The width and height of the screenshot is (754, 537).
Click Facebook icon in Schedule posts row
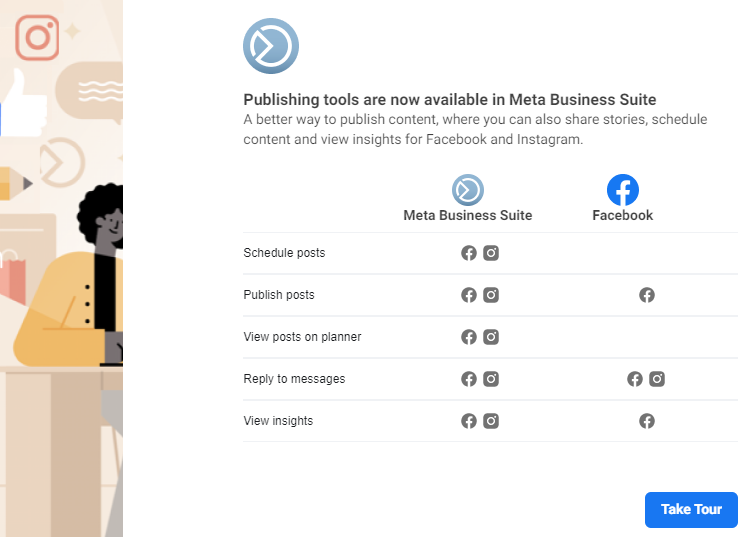[469, 253]
